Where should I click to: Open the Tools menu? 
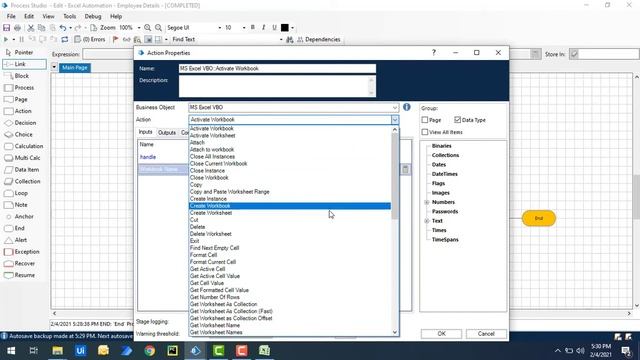coord(69,16)
